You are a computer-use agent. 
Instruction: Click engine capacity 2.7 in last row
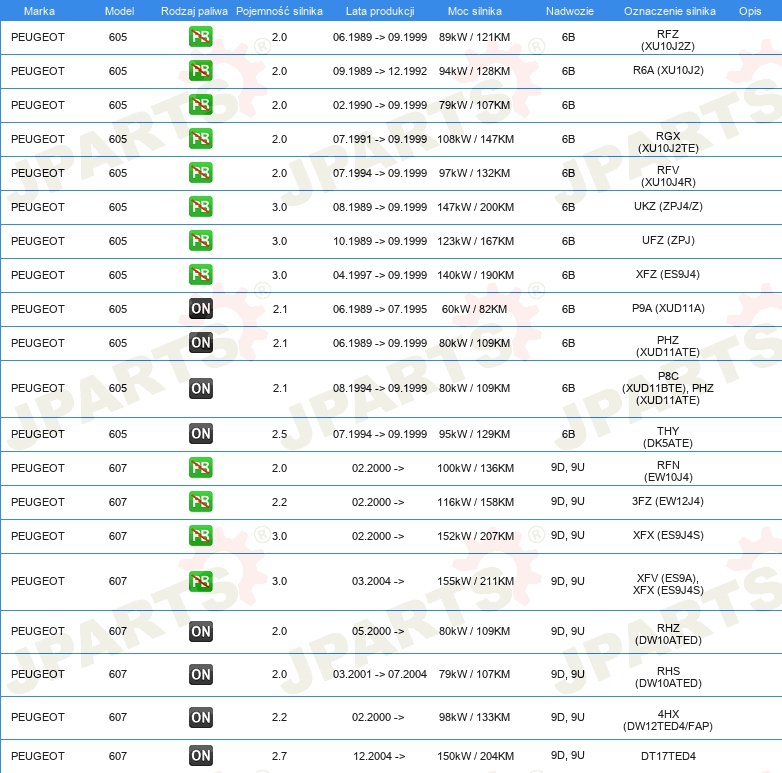(279, 756)
